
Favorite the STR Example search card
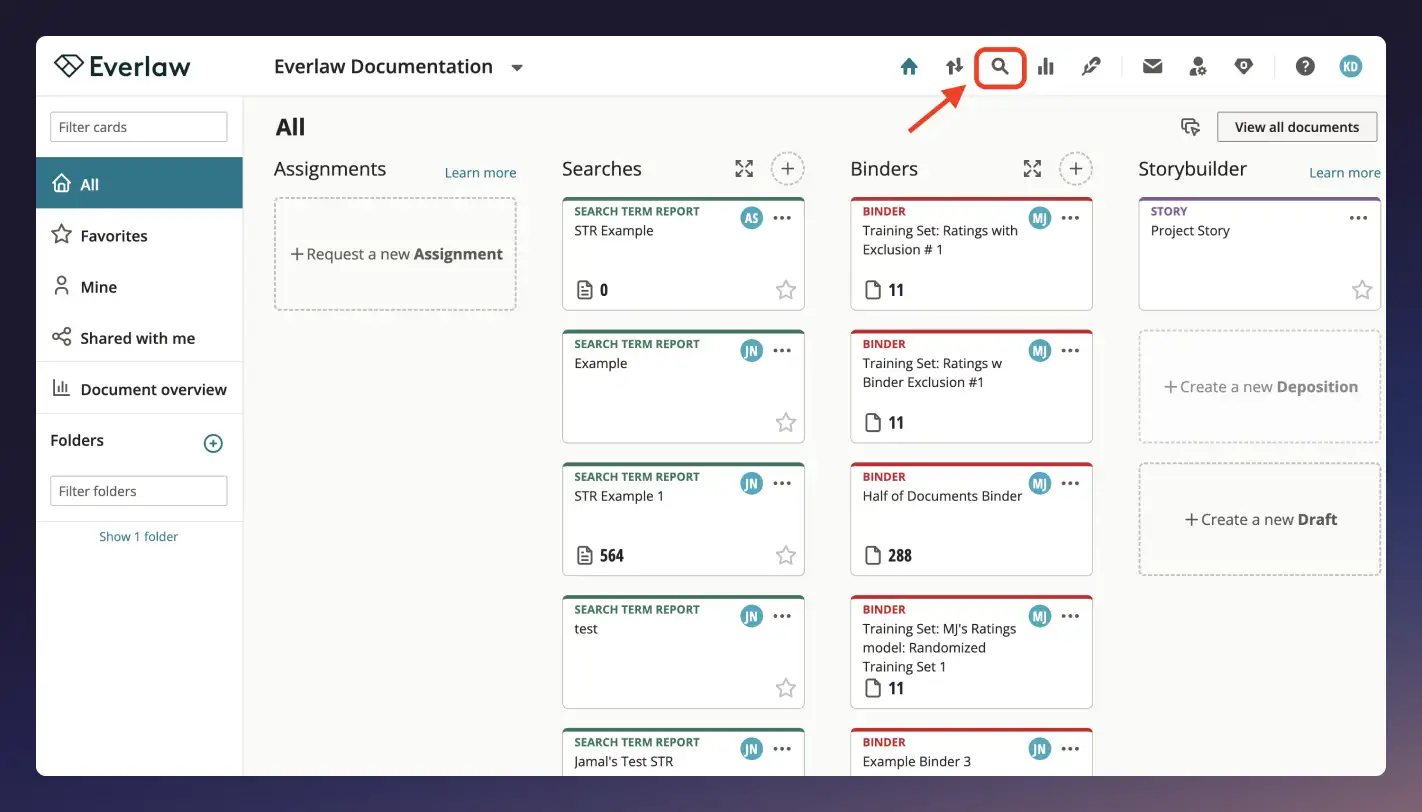click(785, 289)
